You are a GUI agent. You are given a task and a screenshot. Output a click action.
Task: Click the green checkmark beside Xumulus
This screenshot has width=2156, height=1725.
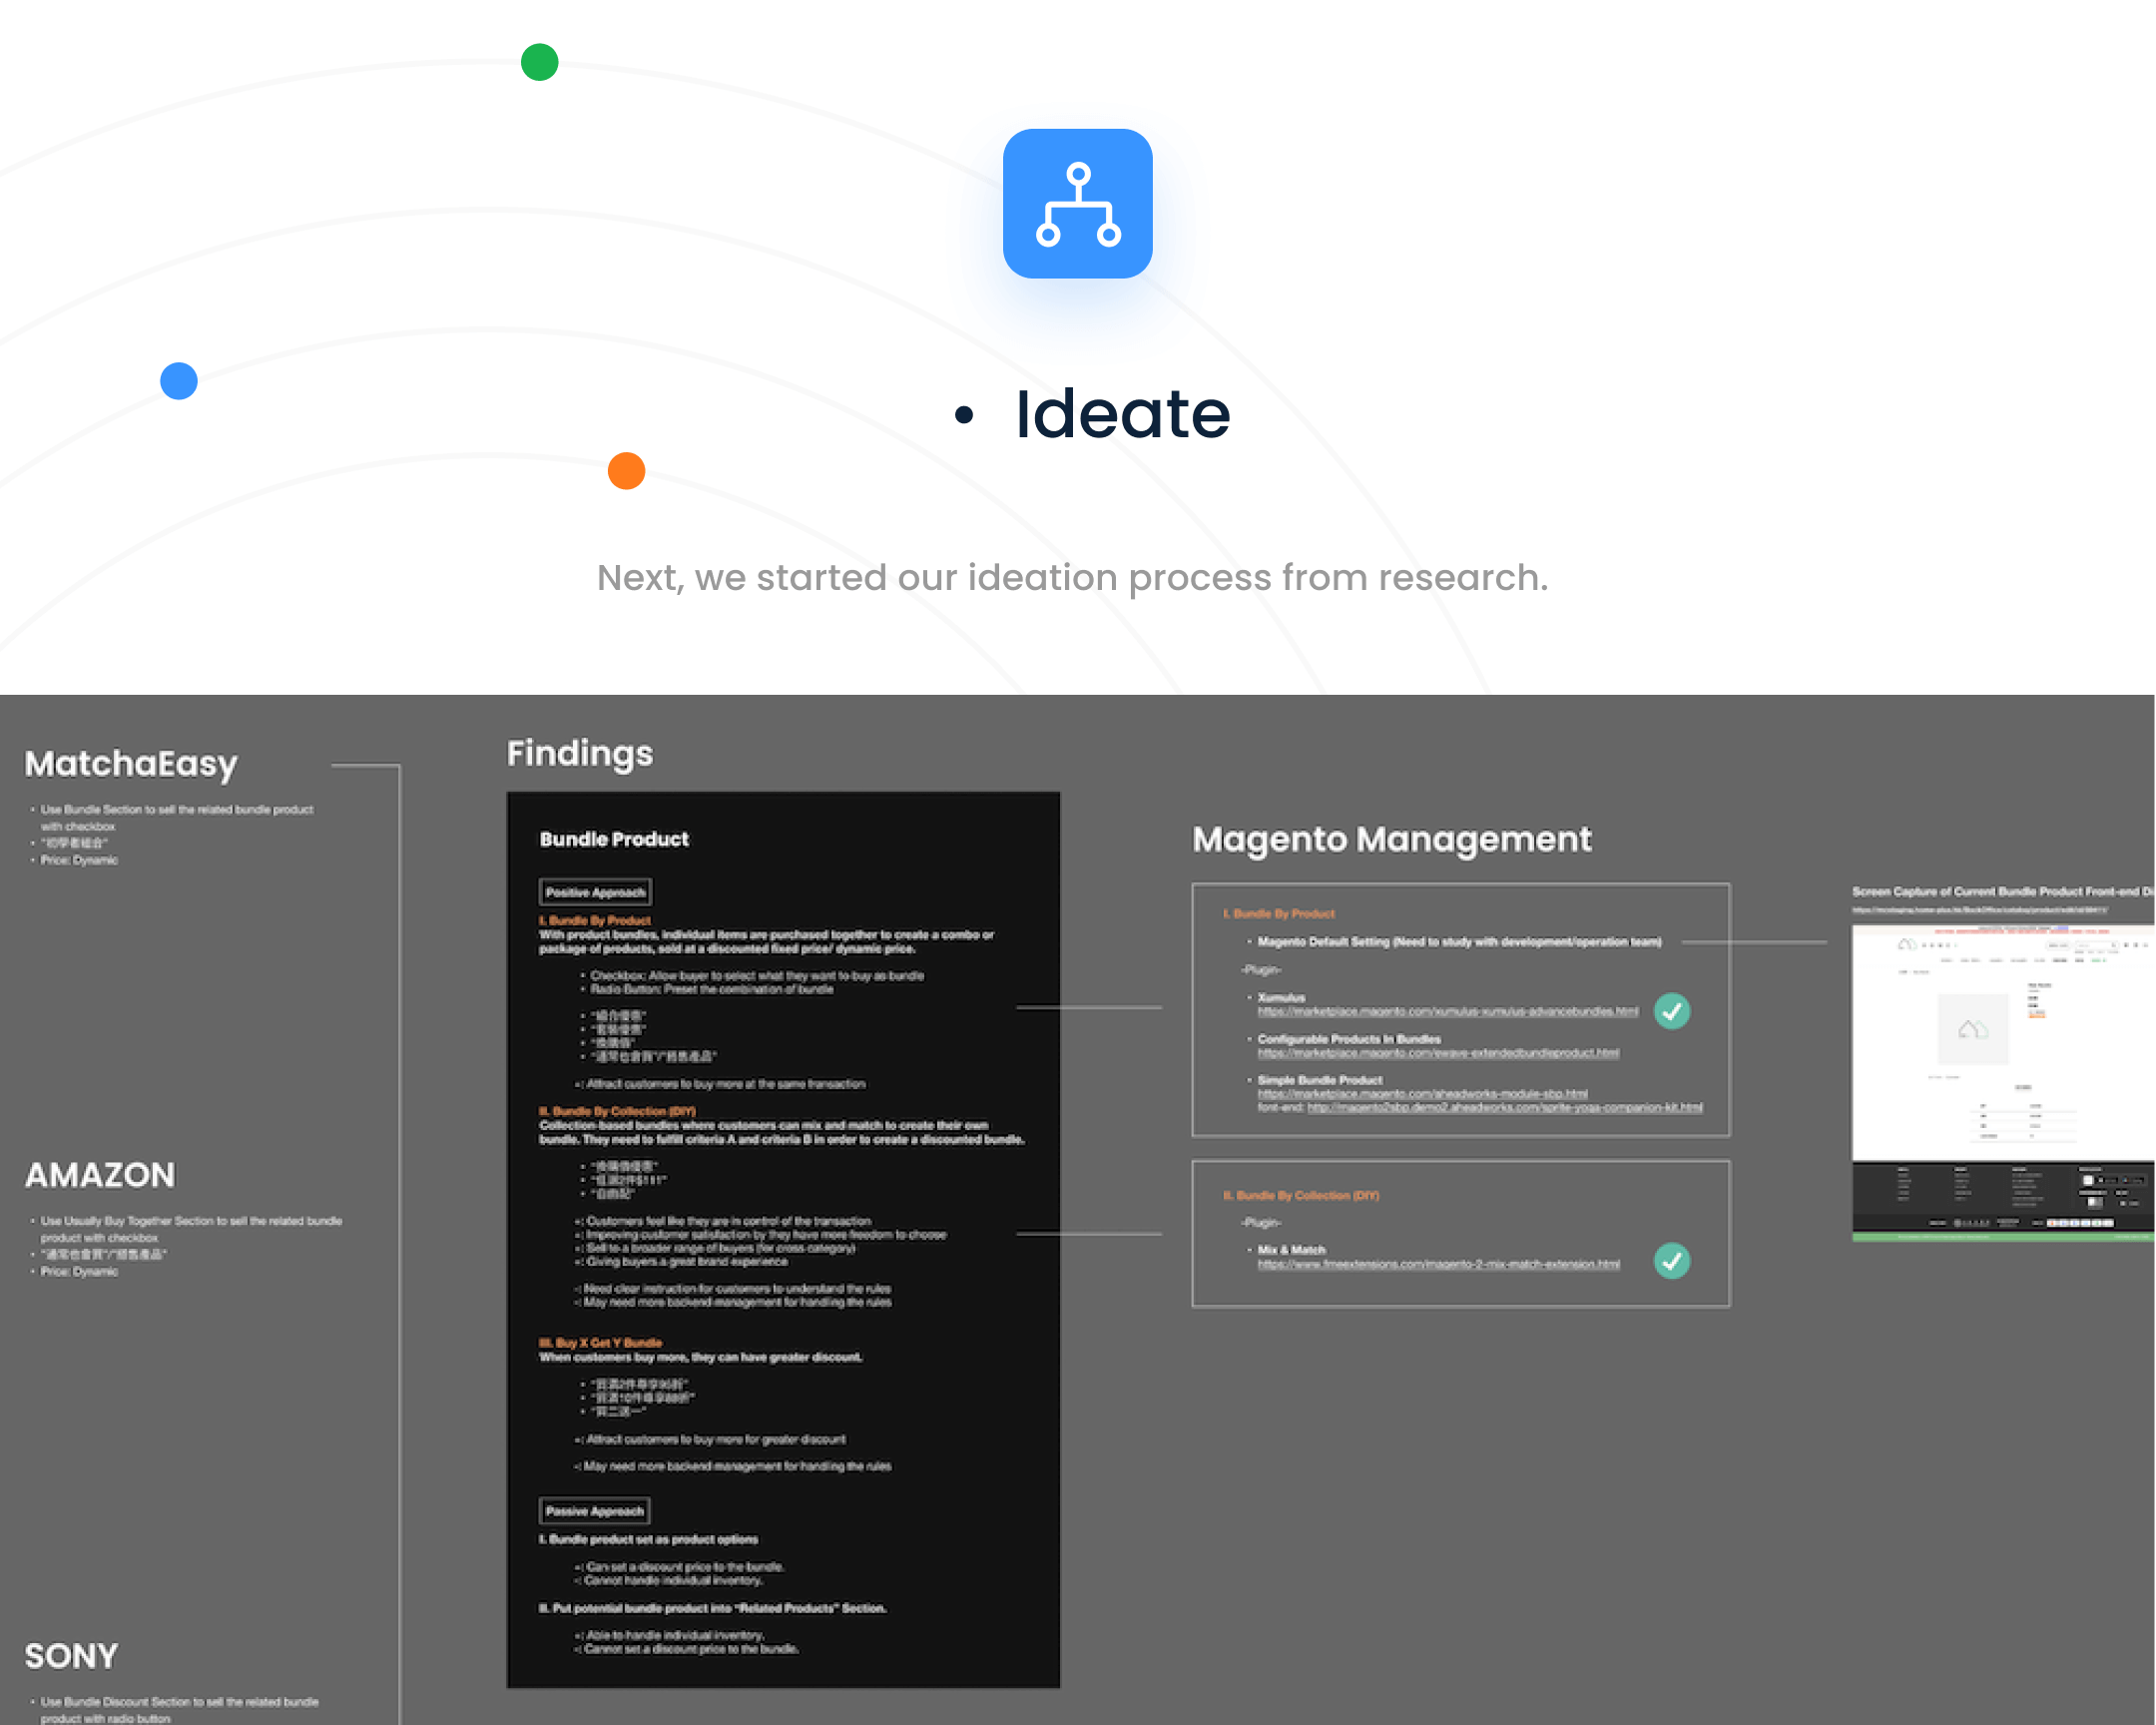(x=1671, y=1011)
